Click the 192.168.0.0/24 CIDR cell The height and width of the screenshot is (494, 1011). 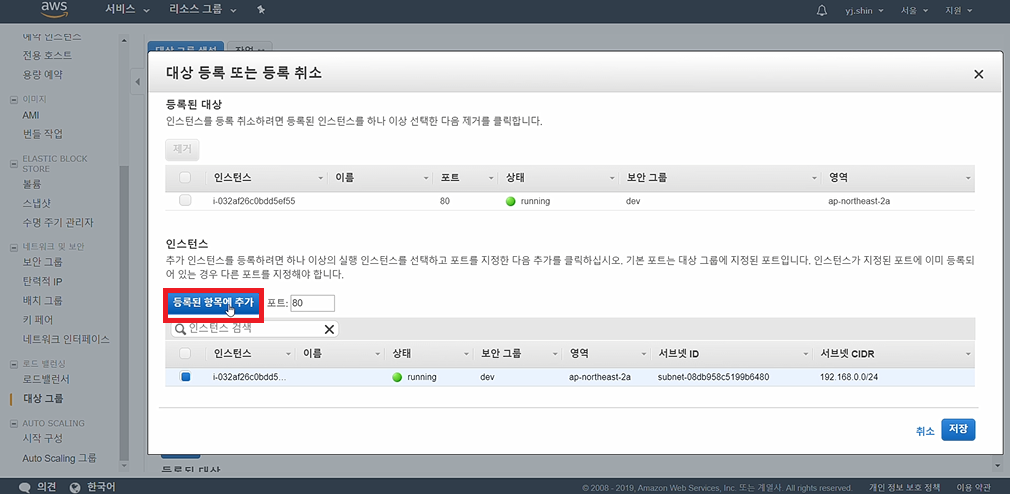pos(849,377)
